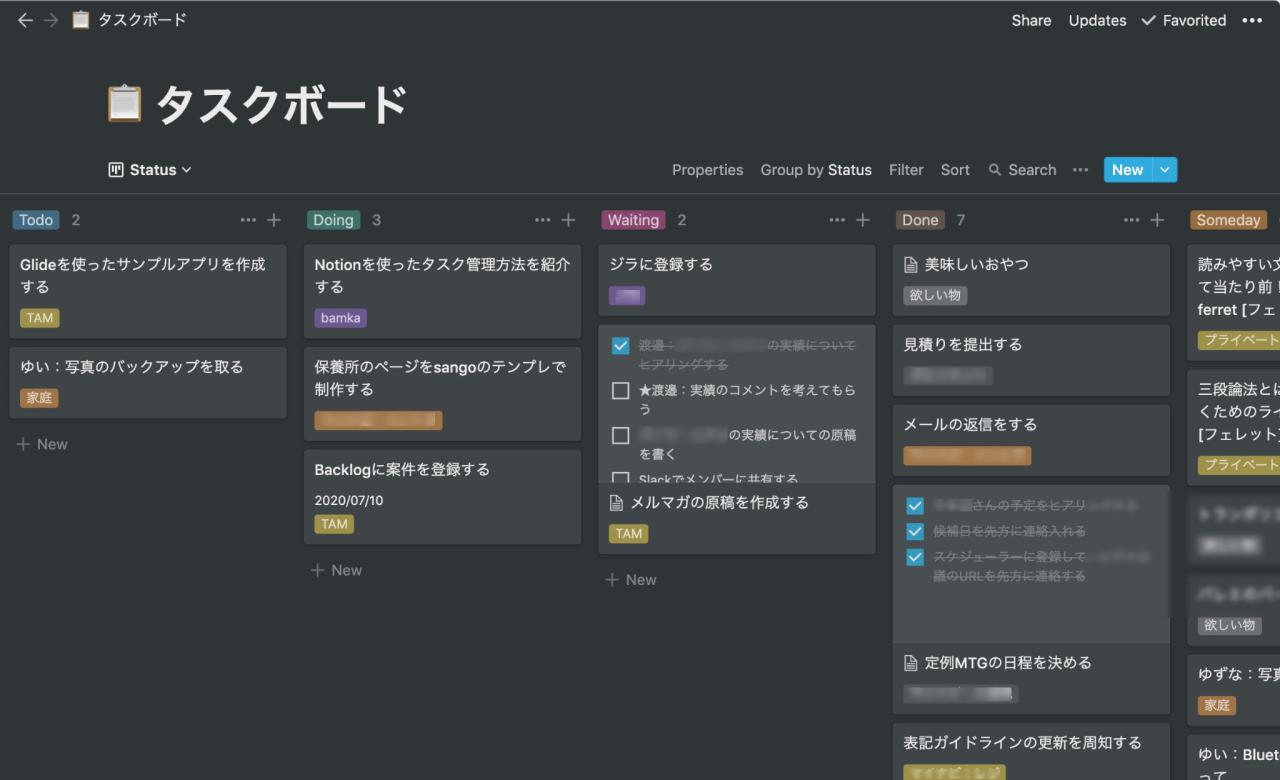Click the bamka tag on Notion card
This screenshot has width=1280, height=780.
pyautogui.click(x=341, y=318)
